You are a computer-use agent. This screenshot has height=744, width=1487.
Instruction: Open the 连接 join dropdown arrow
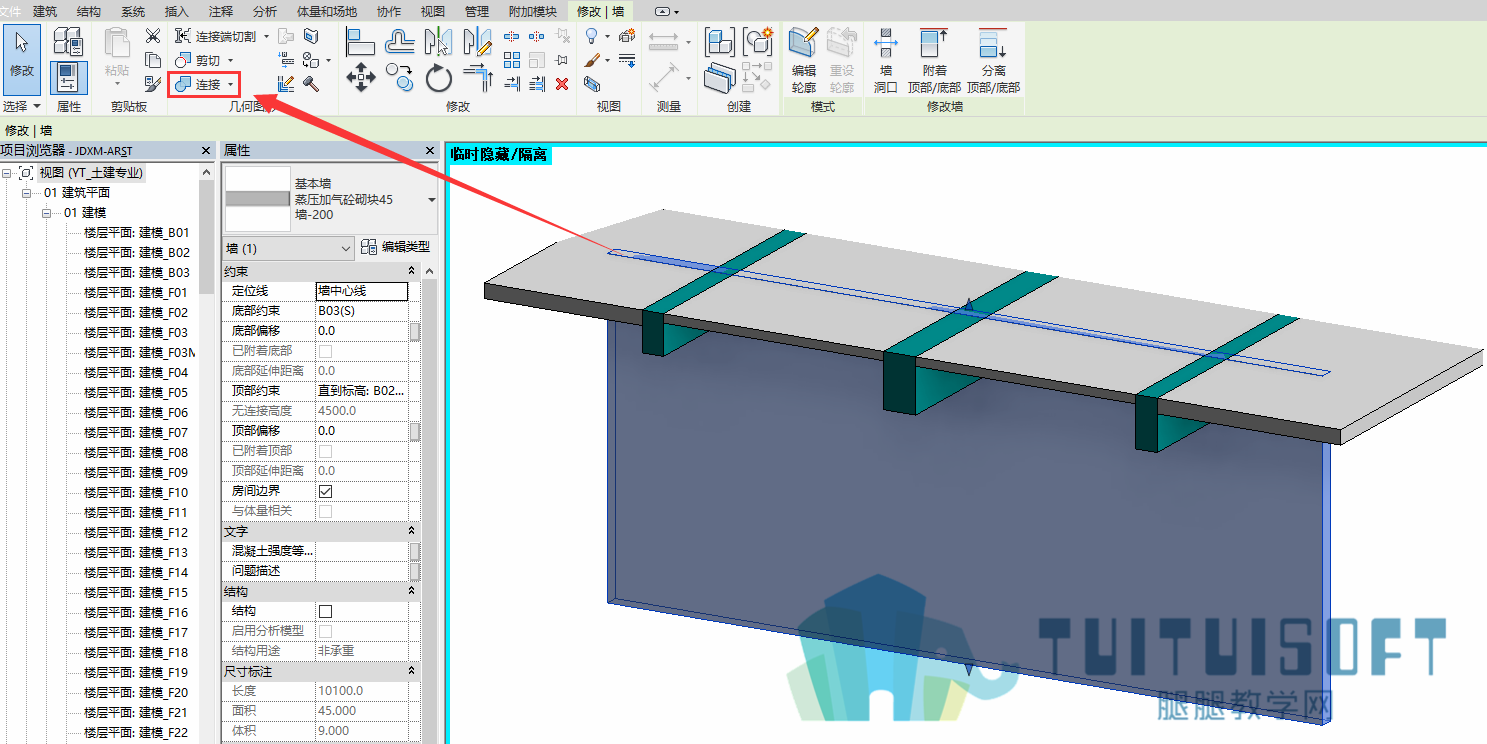pyautogui.click(x=230, y=86)
